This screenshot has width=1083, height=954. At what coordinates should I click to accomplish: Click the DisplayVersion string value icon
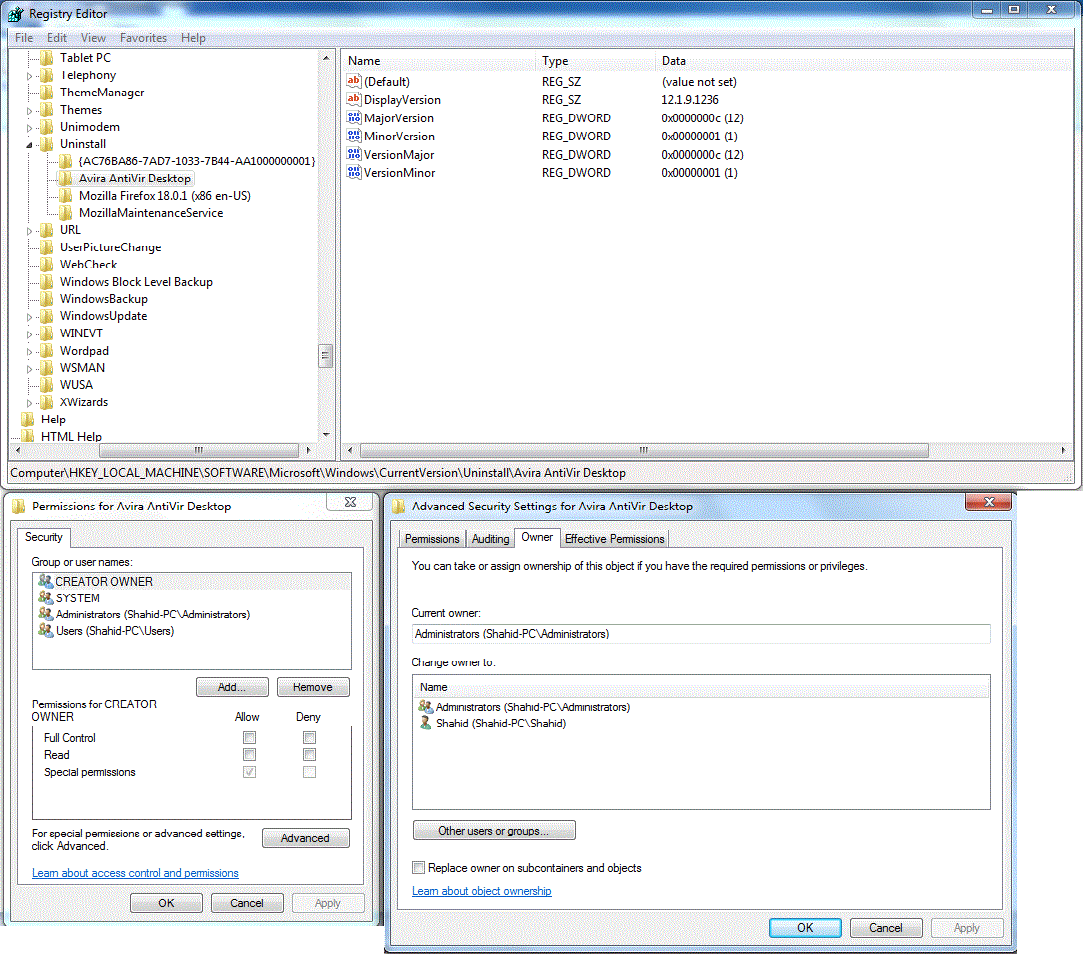(354, 99)
